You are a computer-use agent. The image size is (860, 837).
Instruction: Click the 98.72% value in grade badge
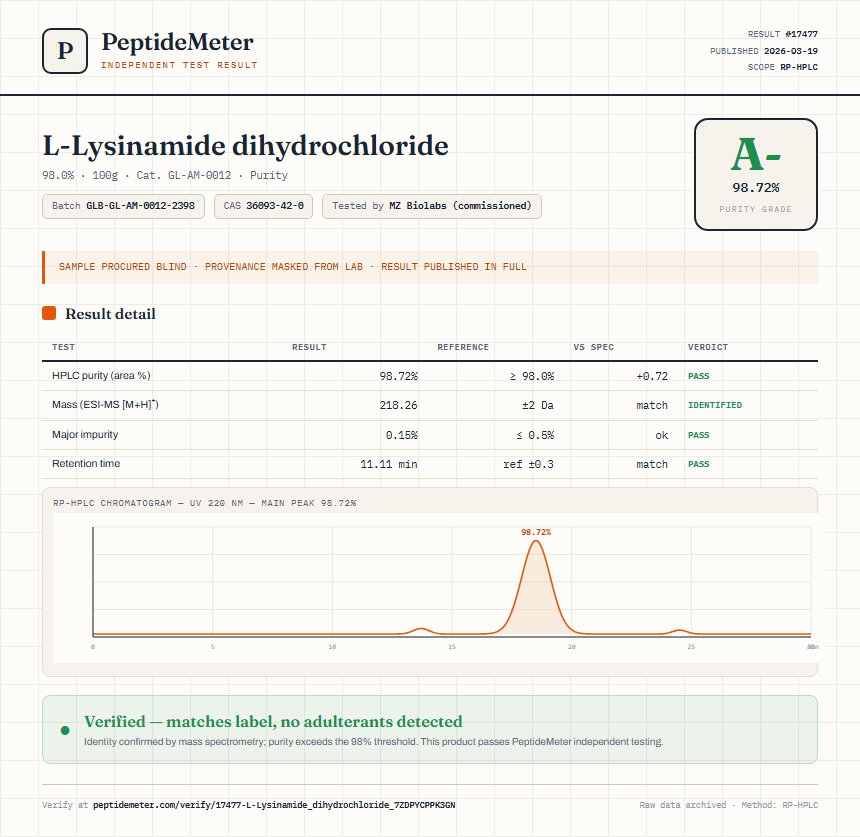756,188
